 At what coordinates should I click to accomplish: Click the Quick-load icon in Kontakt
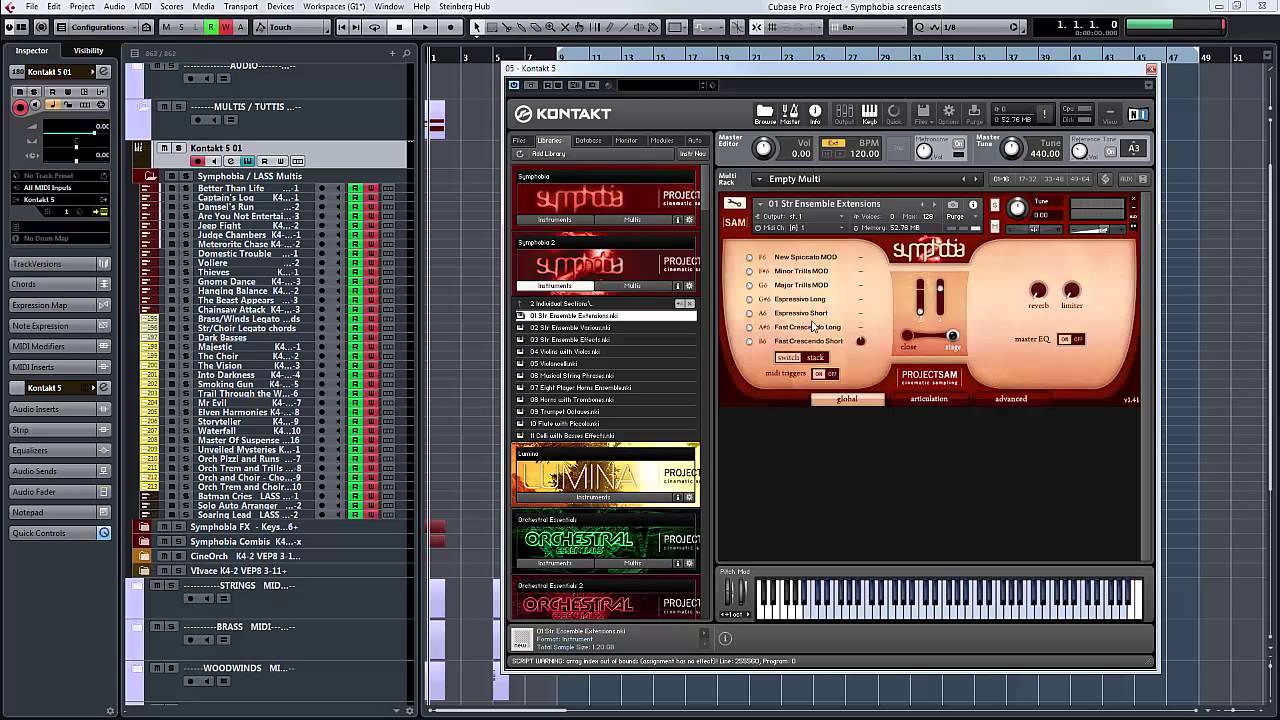click(x=894, y=113)
